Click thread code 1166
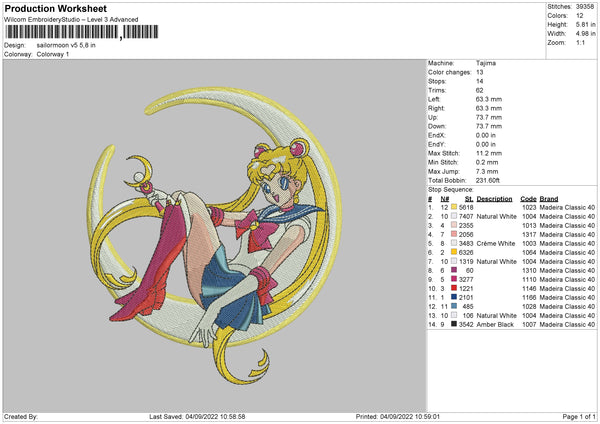The height and width of the screenshot is (424, 600). [529, 297]
